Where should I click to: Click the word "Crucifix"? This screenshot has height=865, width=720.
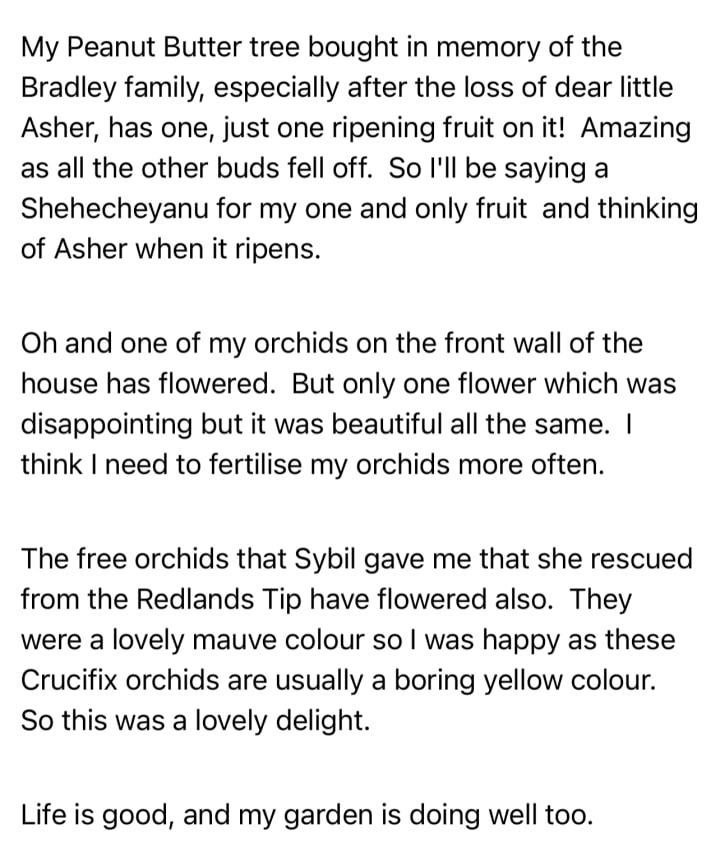pos(69,680)
